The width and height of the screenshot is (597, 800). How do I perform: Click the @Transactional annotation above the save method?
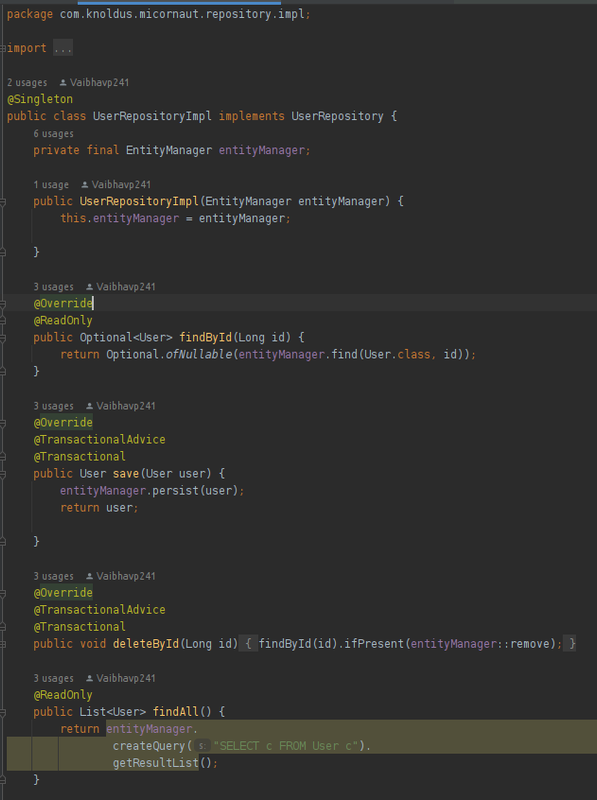click(80, 457)
